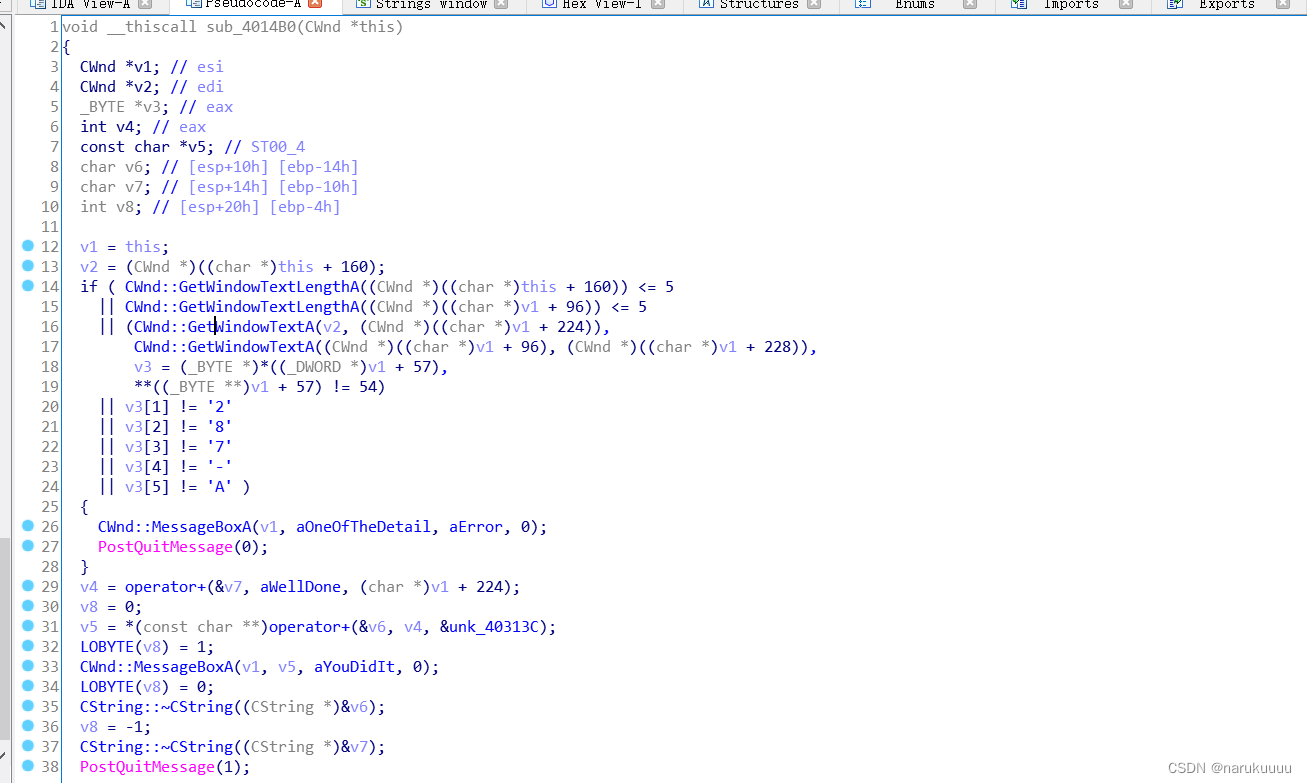Toggle breakpoint dot on line 33
The width and height of the screenshot is (1307, 783).
(28, 666)
